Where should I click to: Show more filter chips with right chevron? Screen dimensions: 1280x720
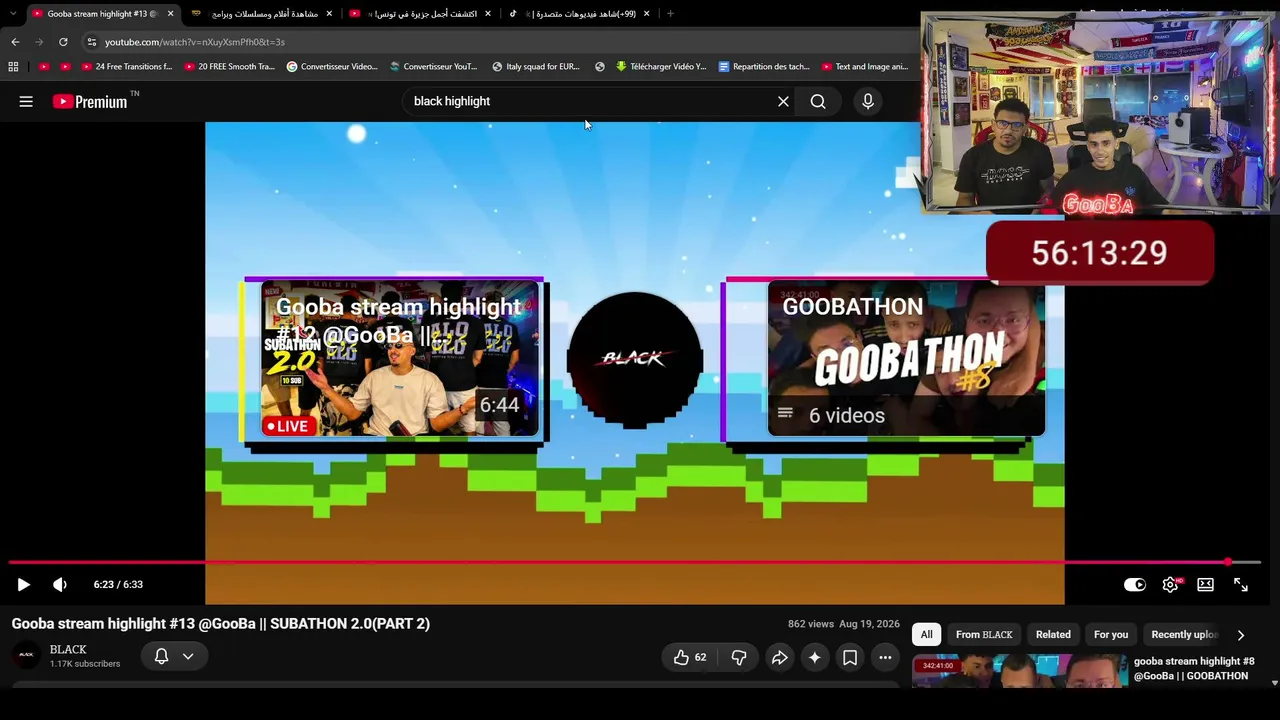click(1240, 635)
